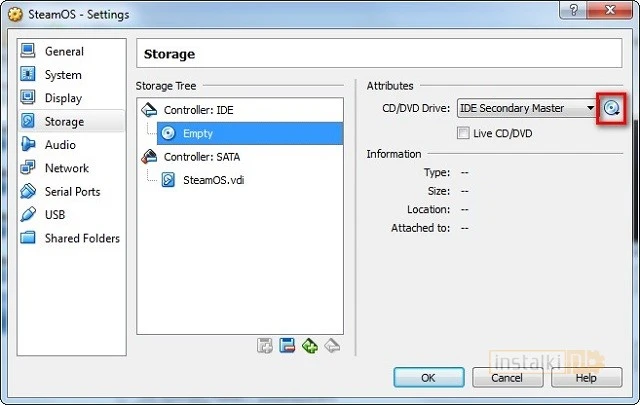Open the General settings category
This screenshot has height=405, width=640.
pos(64,52)
